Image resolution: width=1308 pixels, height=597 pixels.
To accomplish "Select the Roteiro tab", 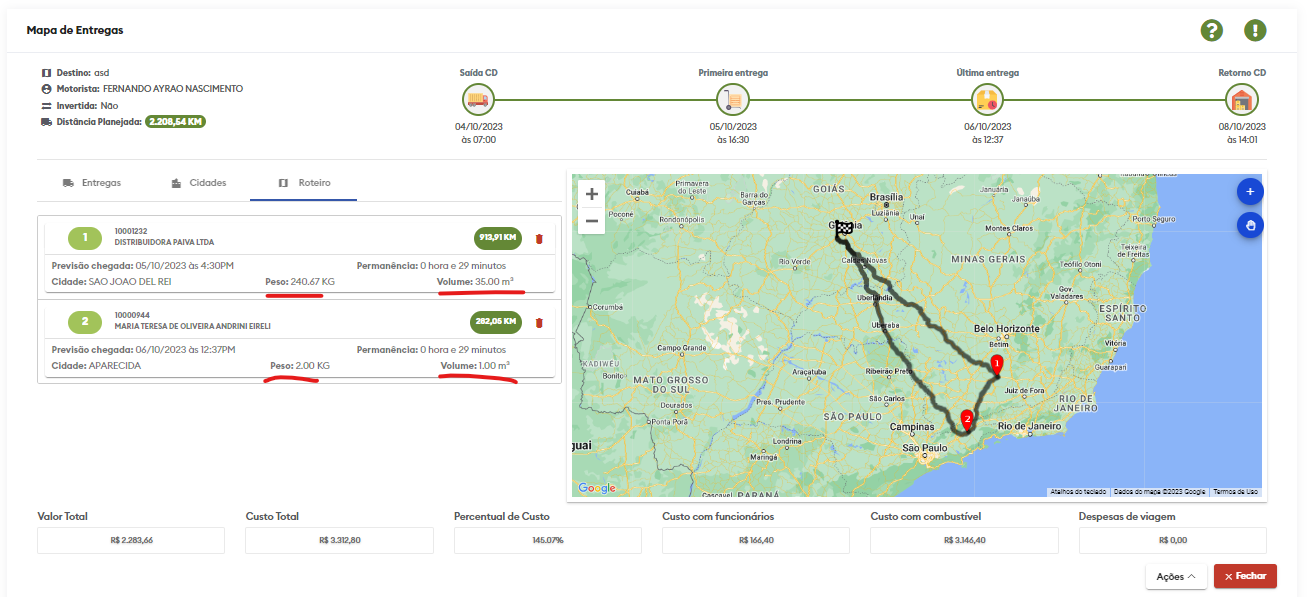I will 304,183.
